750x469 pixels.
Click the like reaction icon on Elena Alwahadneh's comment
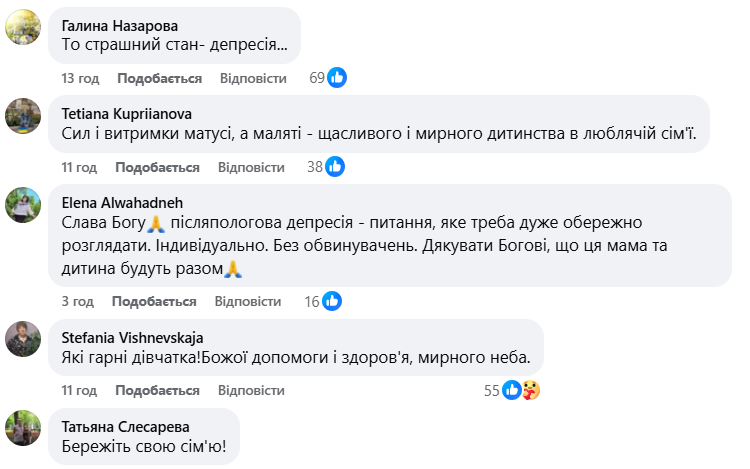332,301
